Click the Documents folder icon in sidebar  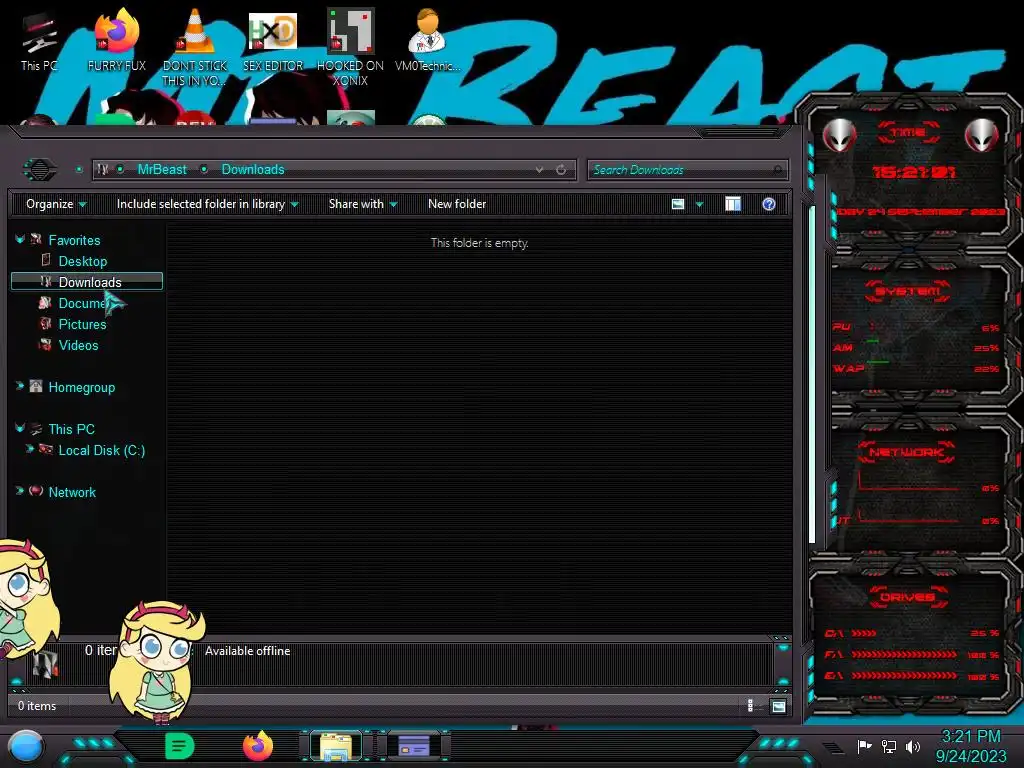click(x=44, y=302)
